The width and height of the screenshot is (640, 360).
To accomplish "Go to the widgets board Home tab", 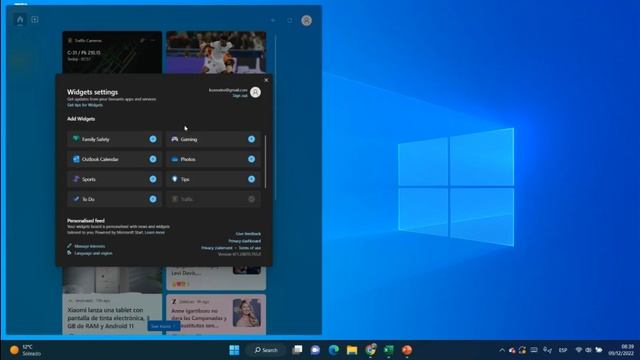I will point(20,20).
